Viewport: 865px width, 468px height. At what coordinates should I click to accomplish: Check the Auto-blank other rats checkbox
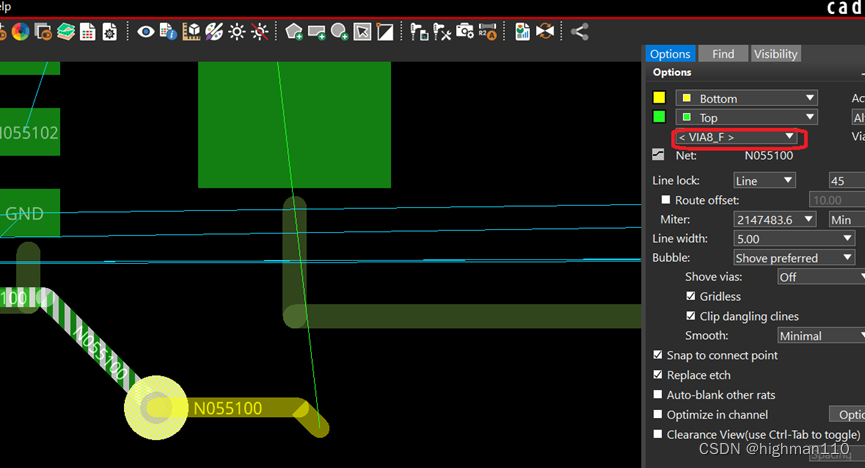coord(658,395)
